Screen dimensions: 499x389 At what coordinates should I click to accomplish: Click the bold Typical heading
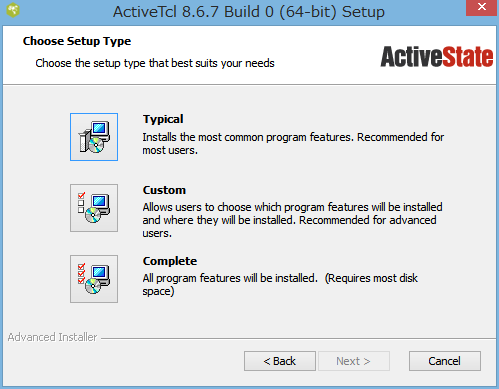point(163,119)
